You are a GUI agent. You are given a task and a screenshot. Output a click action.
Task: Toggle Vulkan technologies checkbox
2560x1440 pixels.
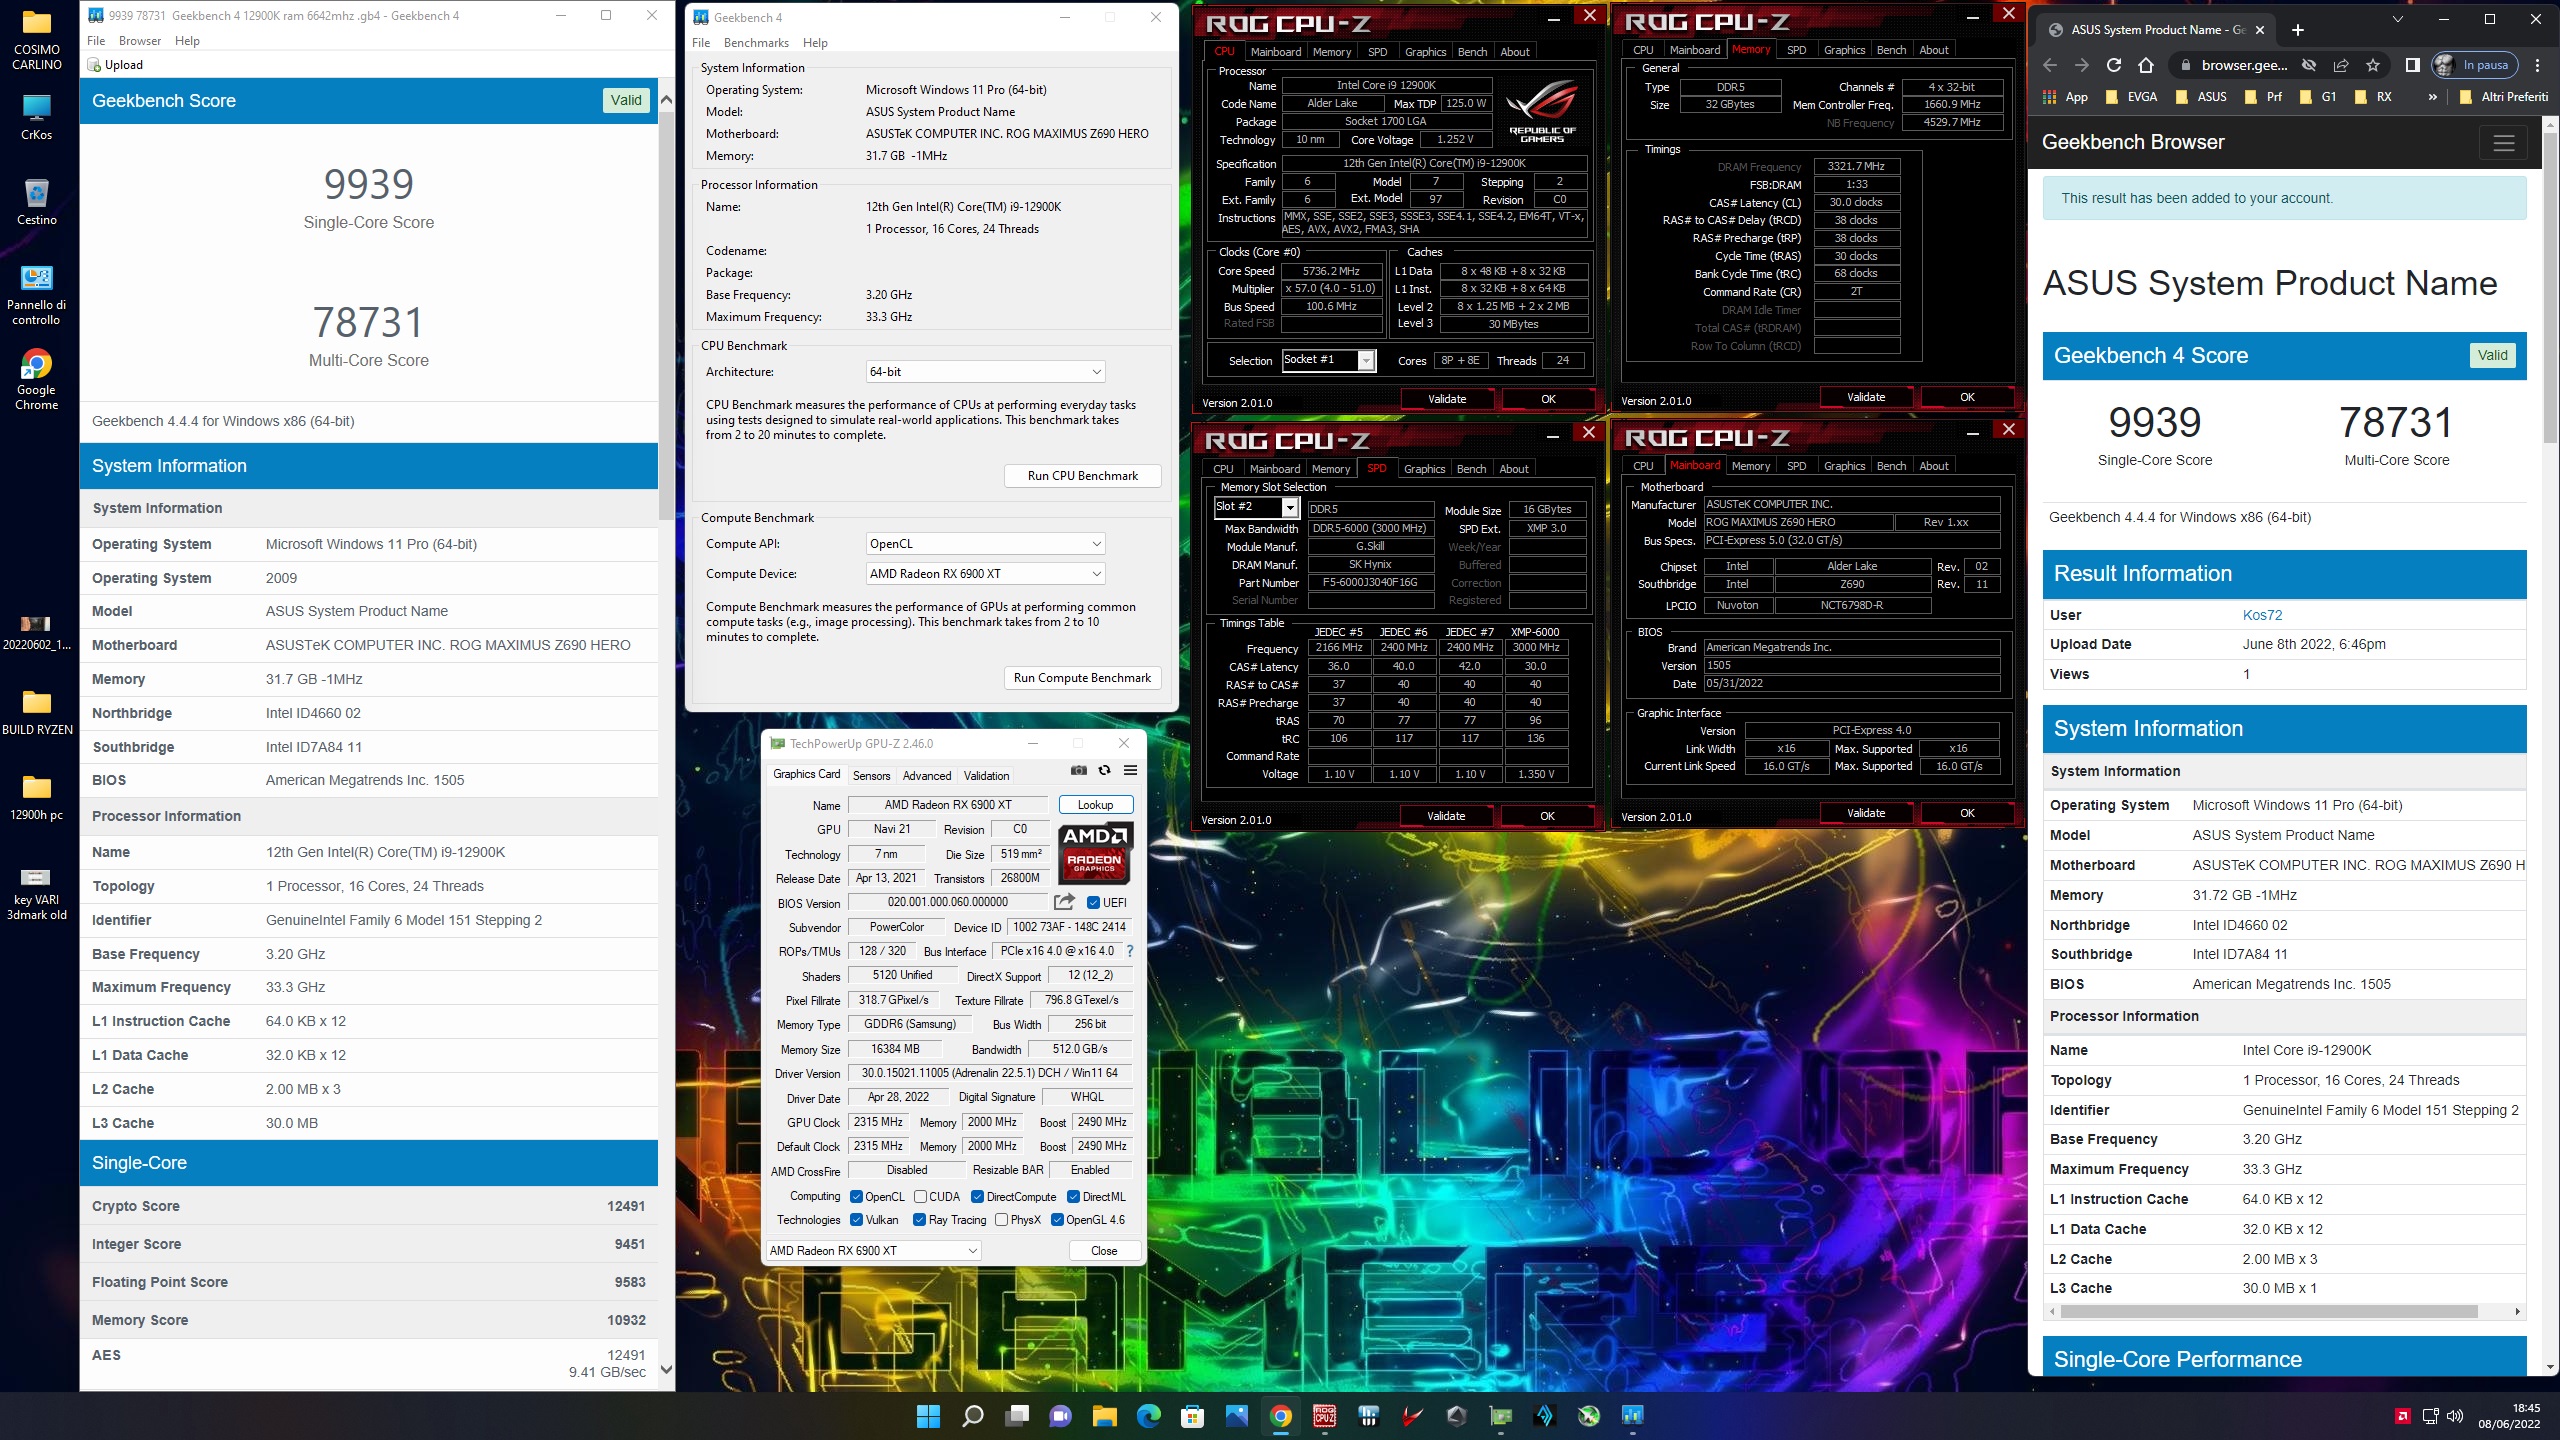click(x=856, y=1220)
